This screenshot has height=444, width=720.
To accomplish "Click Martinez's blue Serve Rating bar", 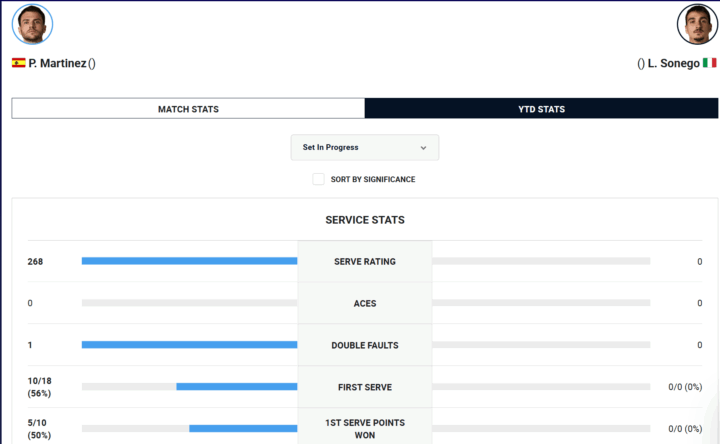I will (189, 261).
